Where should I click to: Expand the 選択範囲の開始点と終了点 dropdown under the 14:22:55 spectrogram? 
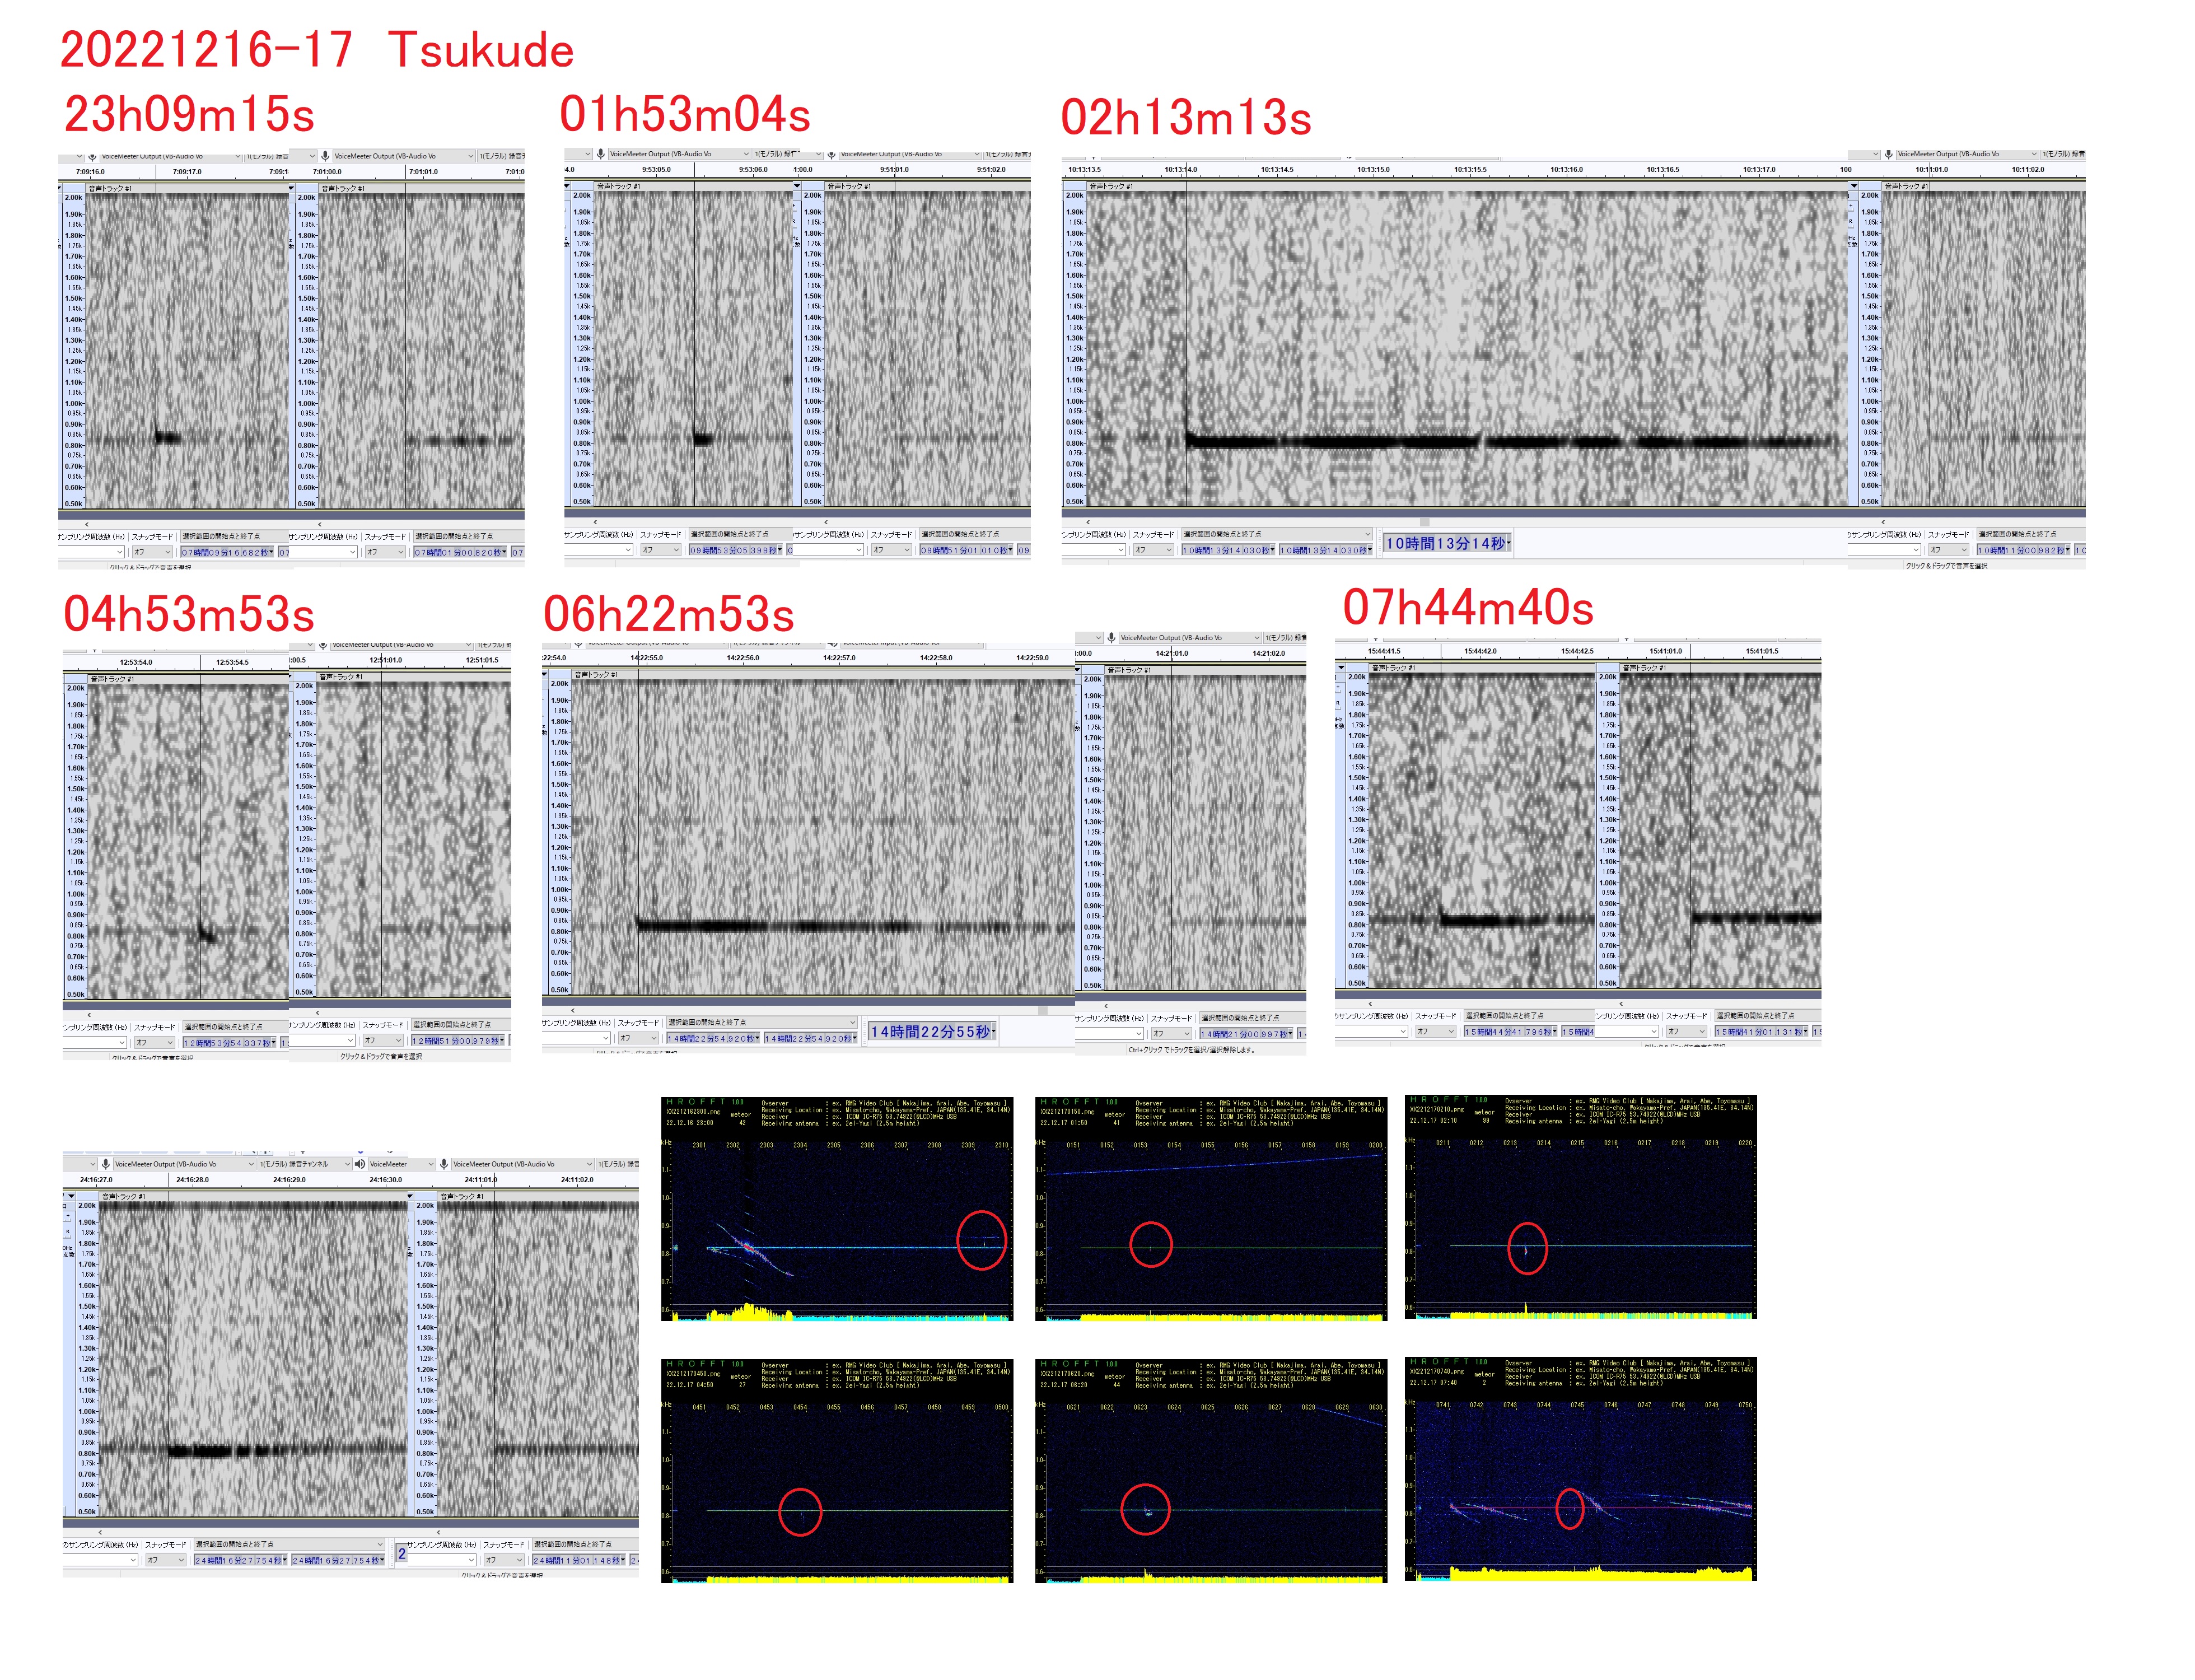tap(852, 1022)
